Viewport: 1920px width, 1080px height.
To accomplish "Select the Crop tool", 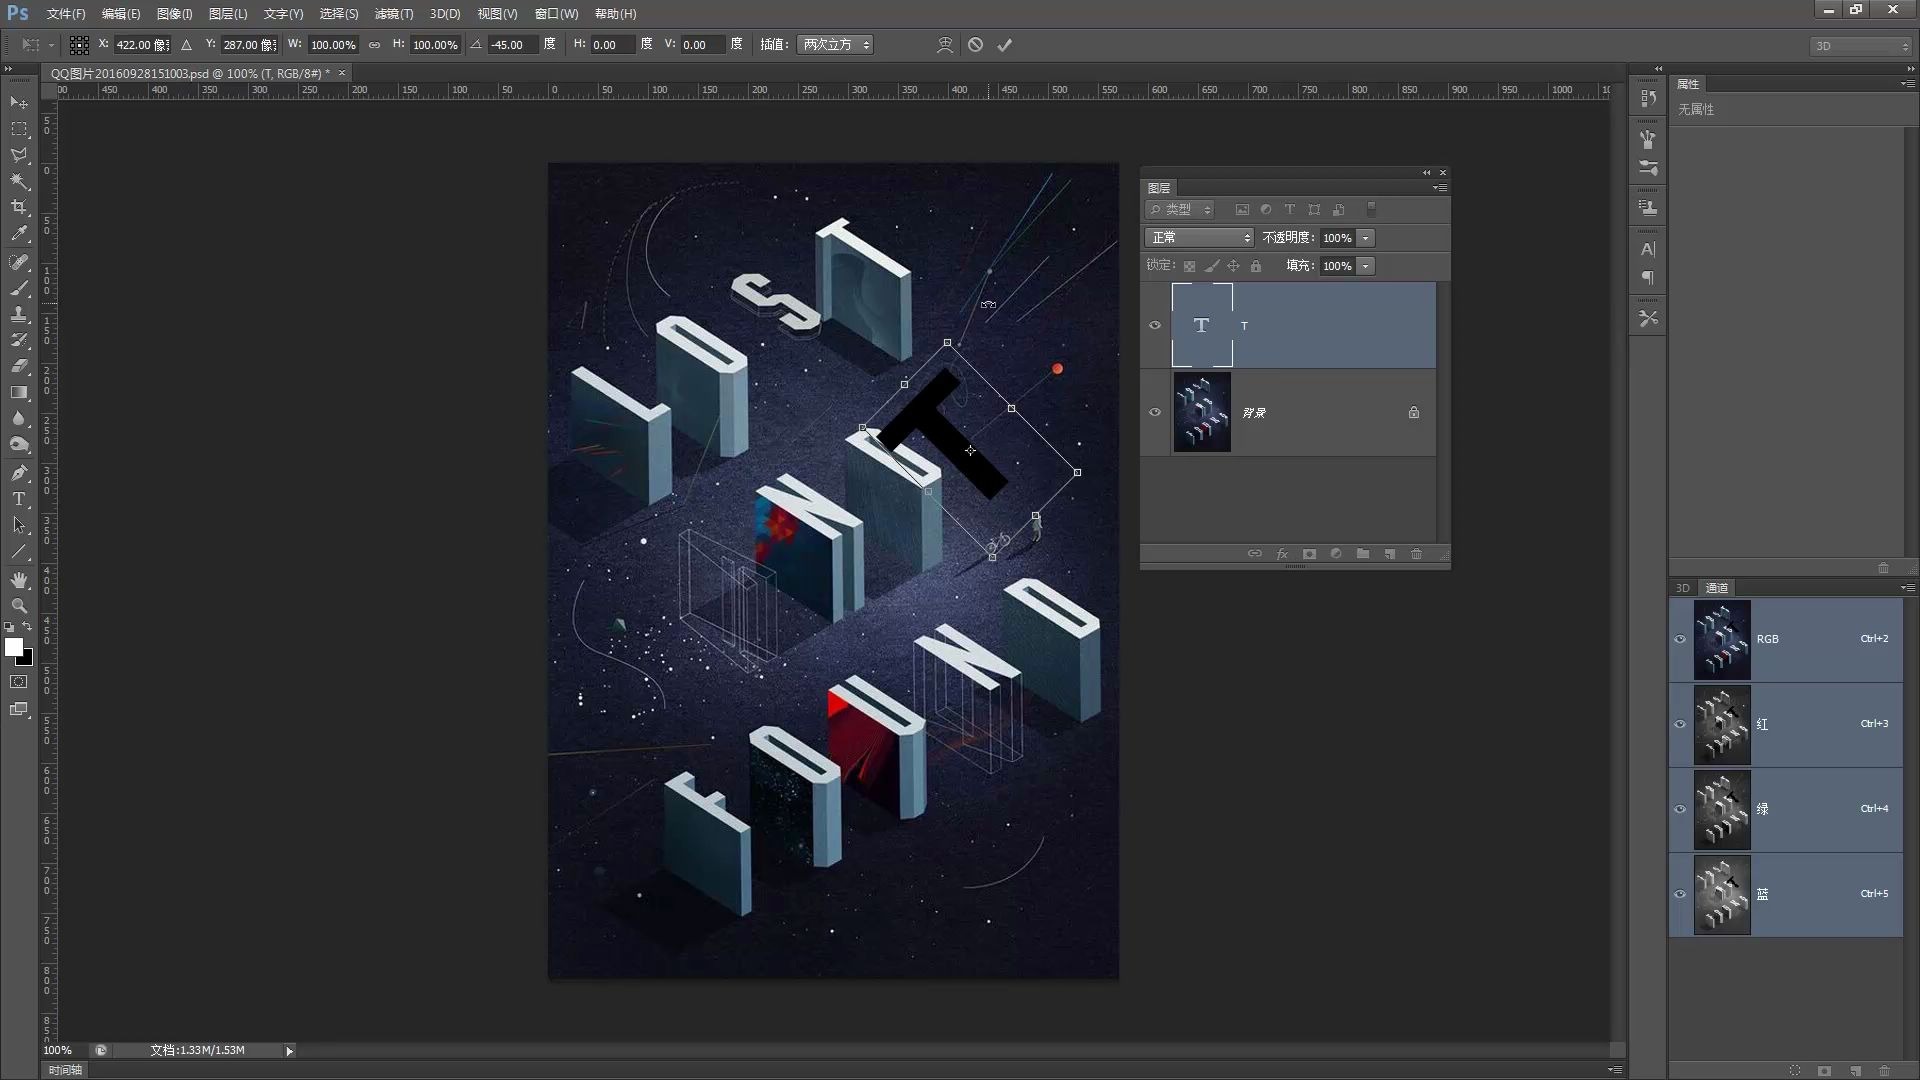I will (x=18, y=208).
